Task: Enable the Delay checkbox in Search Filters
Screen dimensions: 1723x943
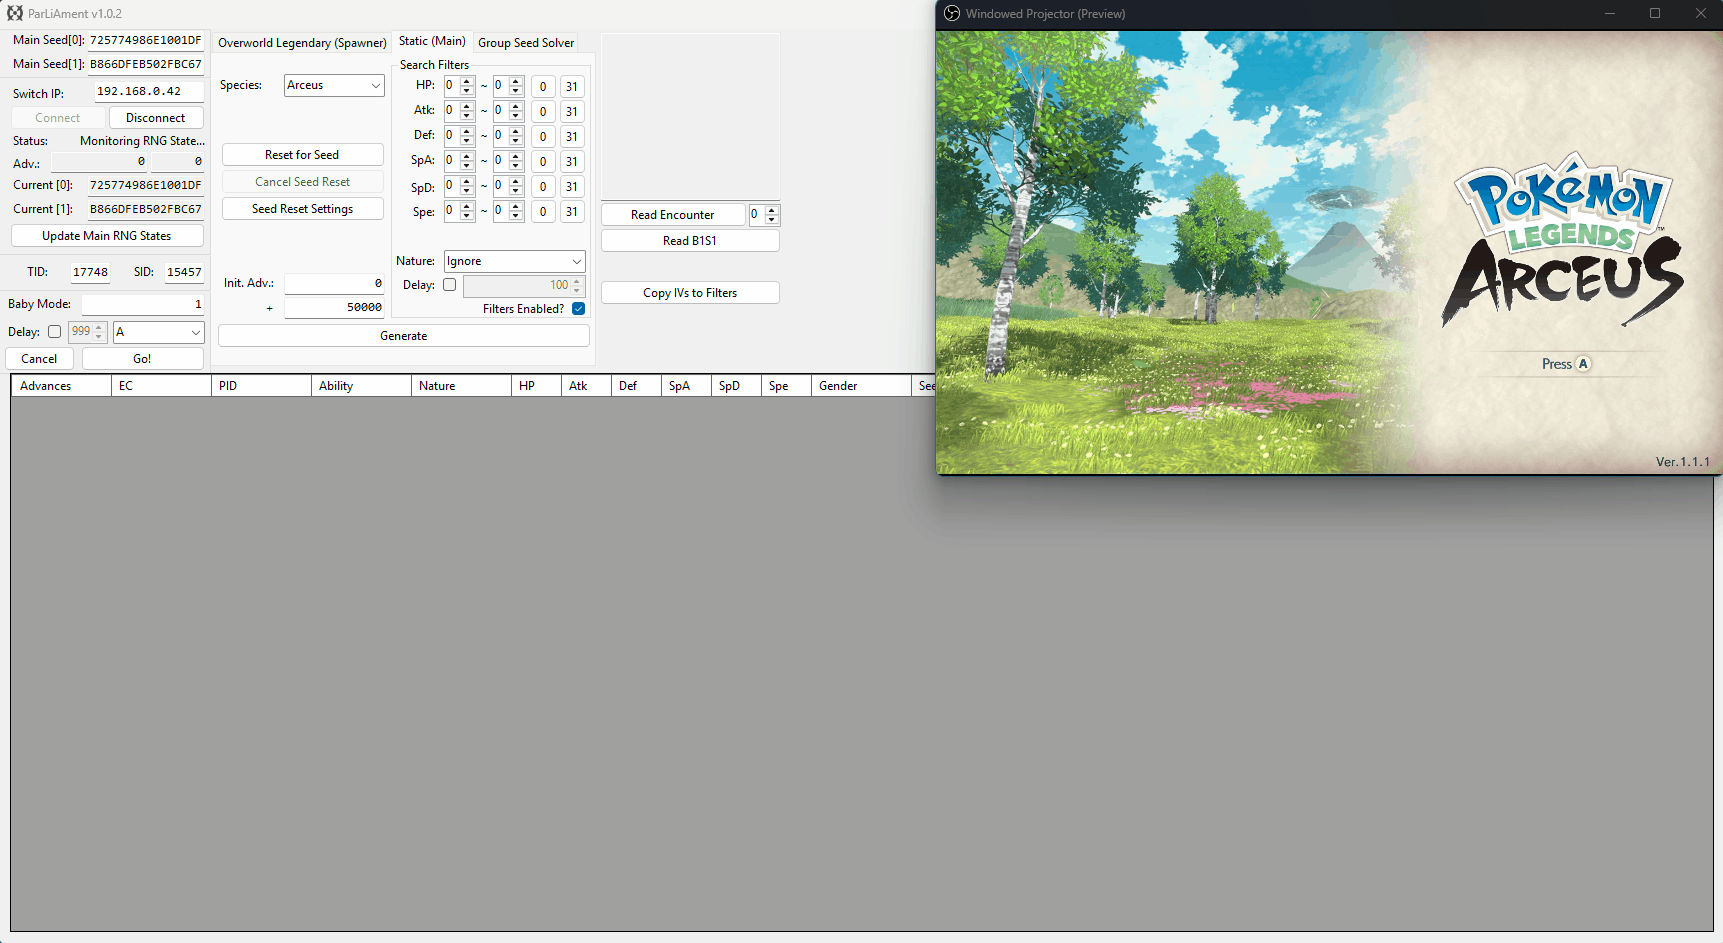Action: tap(450, 285)
